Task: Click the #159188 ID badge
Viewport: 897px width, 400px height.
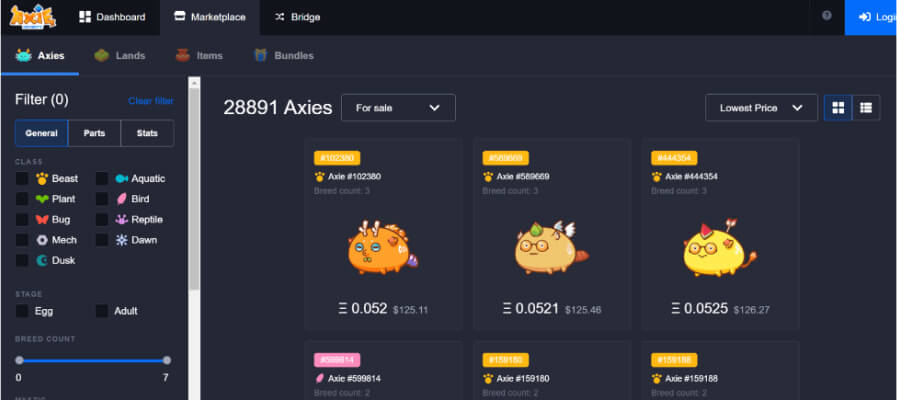Action: (x=674, y=360)
